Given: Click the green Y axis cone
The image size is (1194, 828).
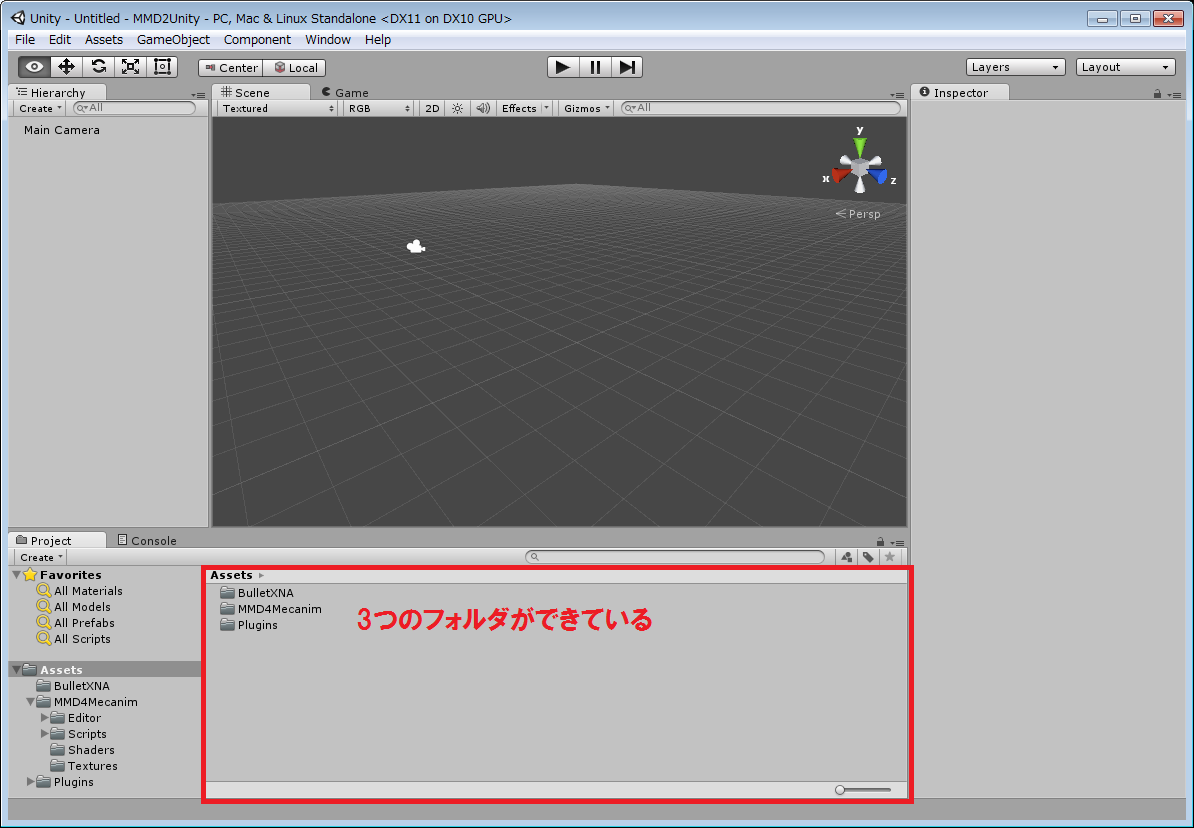Looking at the screenshot, I should pyautogui.click(x=860, y=146).
